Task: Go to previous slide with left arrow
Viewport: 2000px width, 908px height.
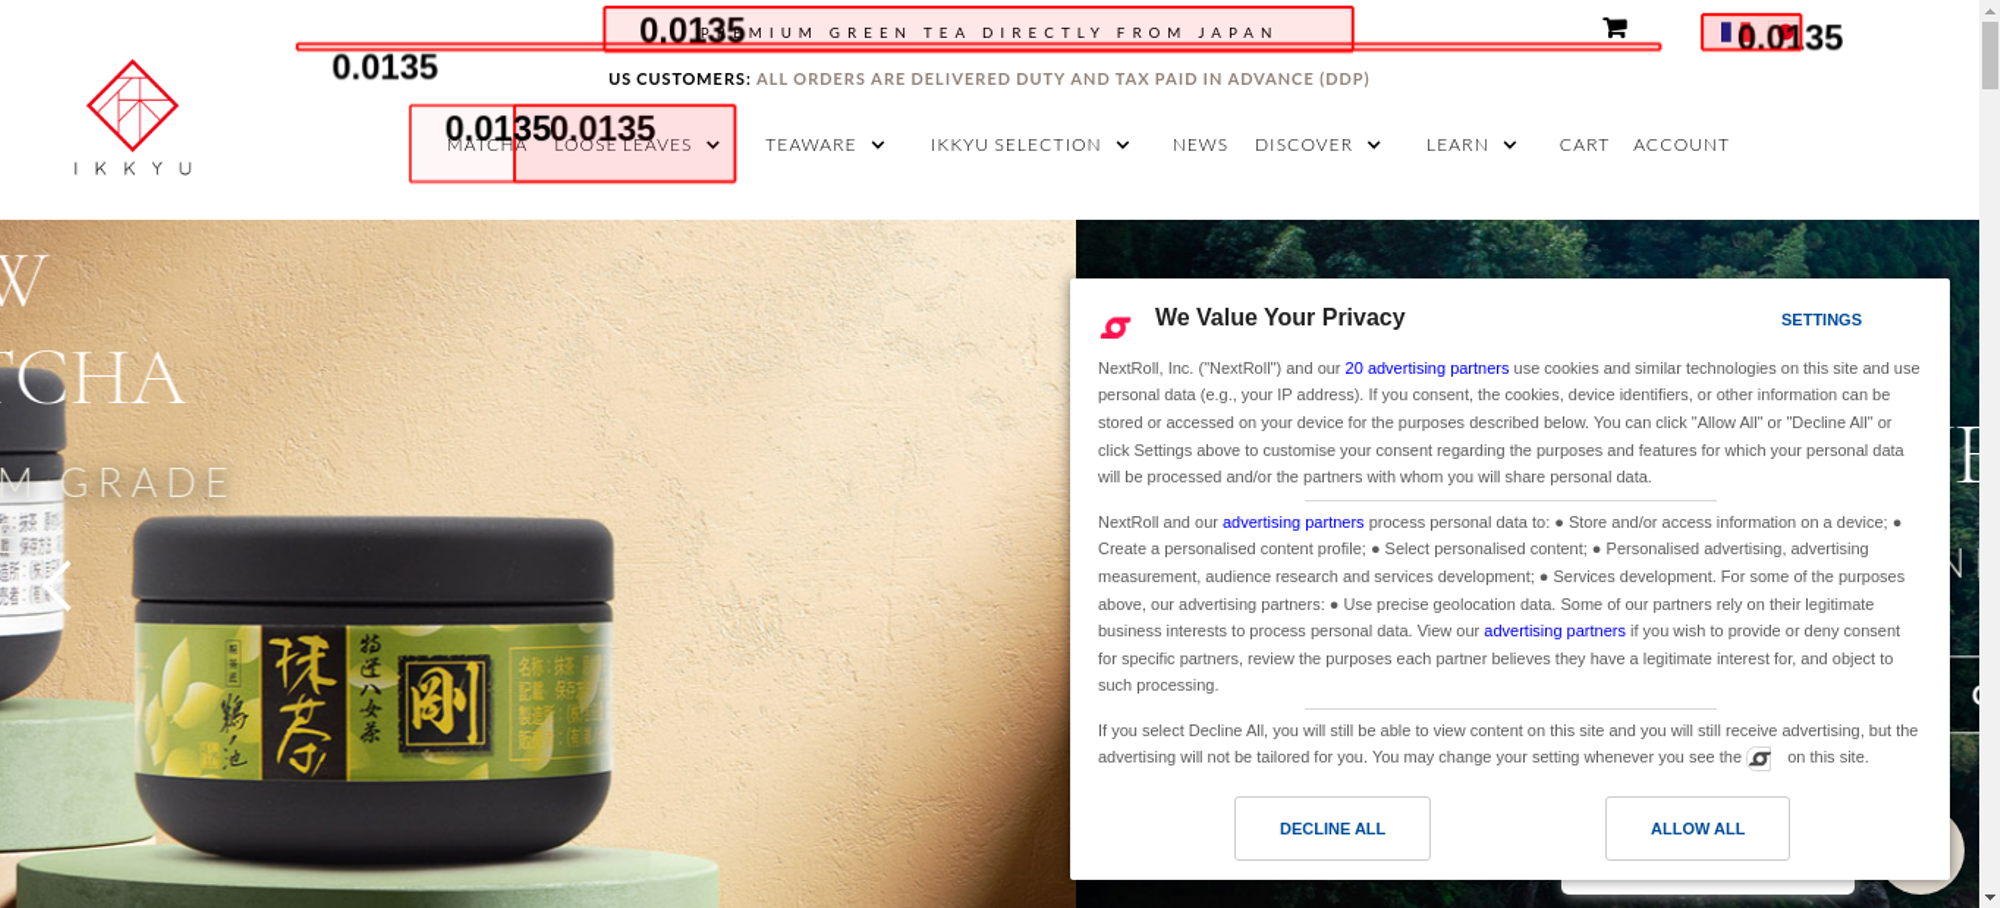Action: click(x=58, y=585)
